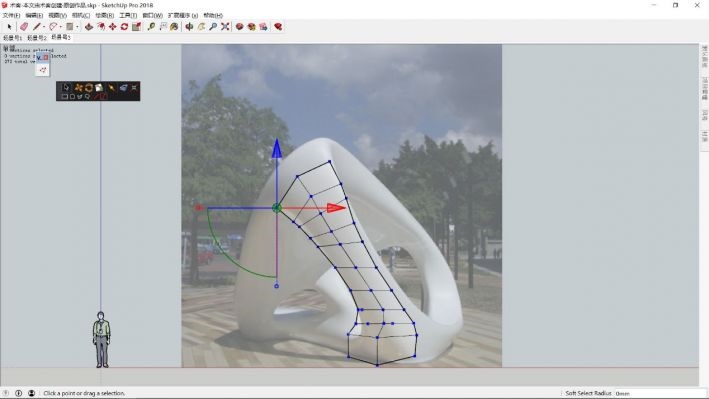Activate the Orbit camera tool
Image resolution: width=709 pixels, height=399 pixels.
tap(189, 27)
